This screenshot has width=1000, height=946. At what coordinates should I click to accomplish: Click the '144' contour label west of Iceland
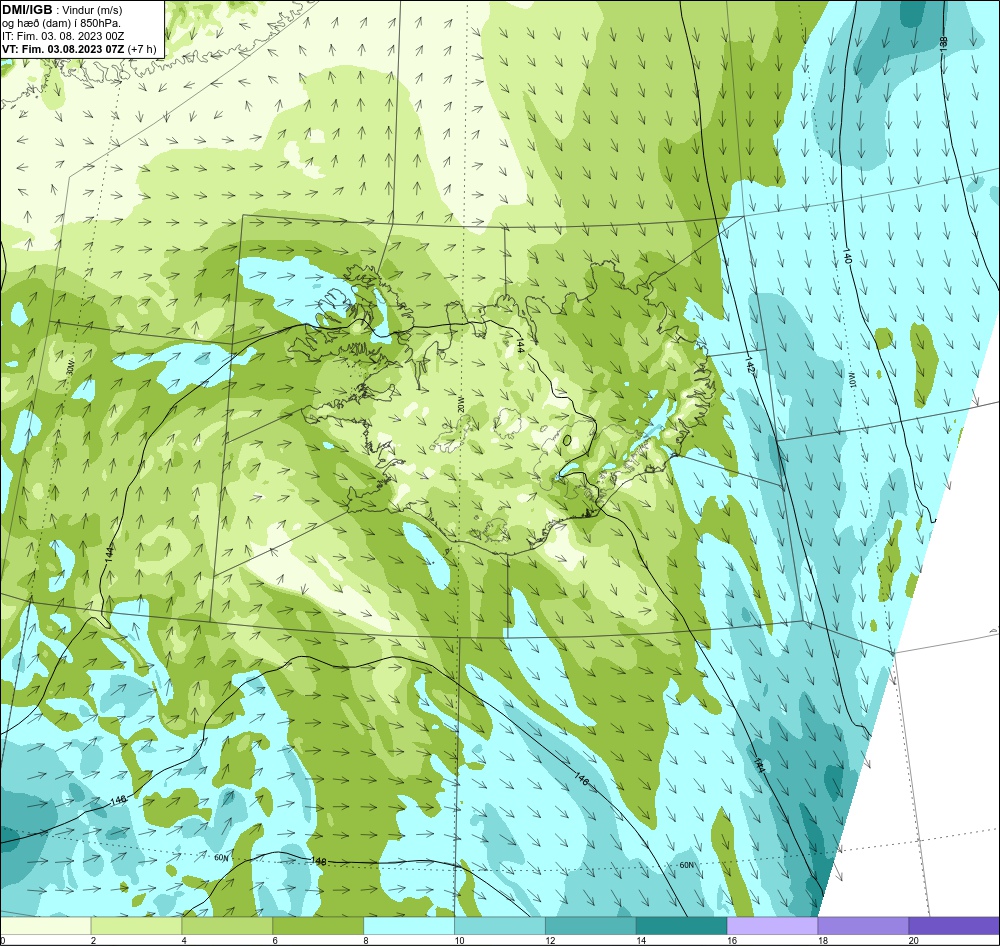tap(109, 554)
